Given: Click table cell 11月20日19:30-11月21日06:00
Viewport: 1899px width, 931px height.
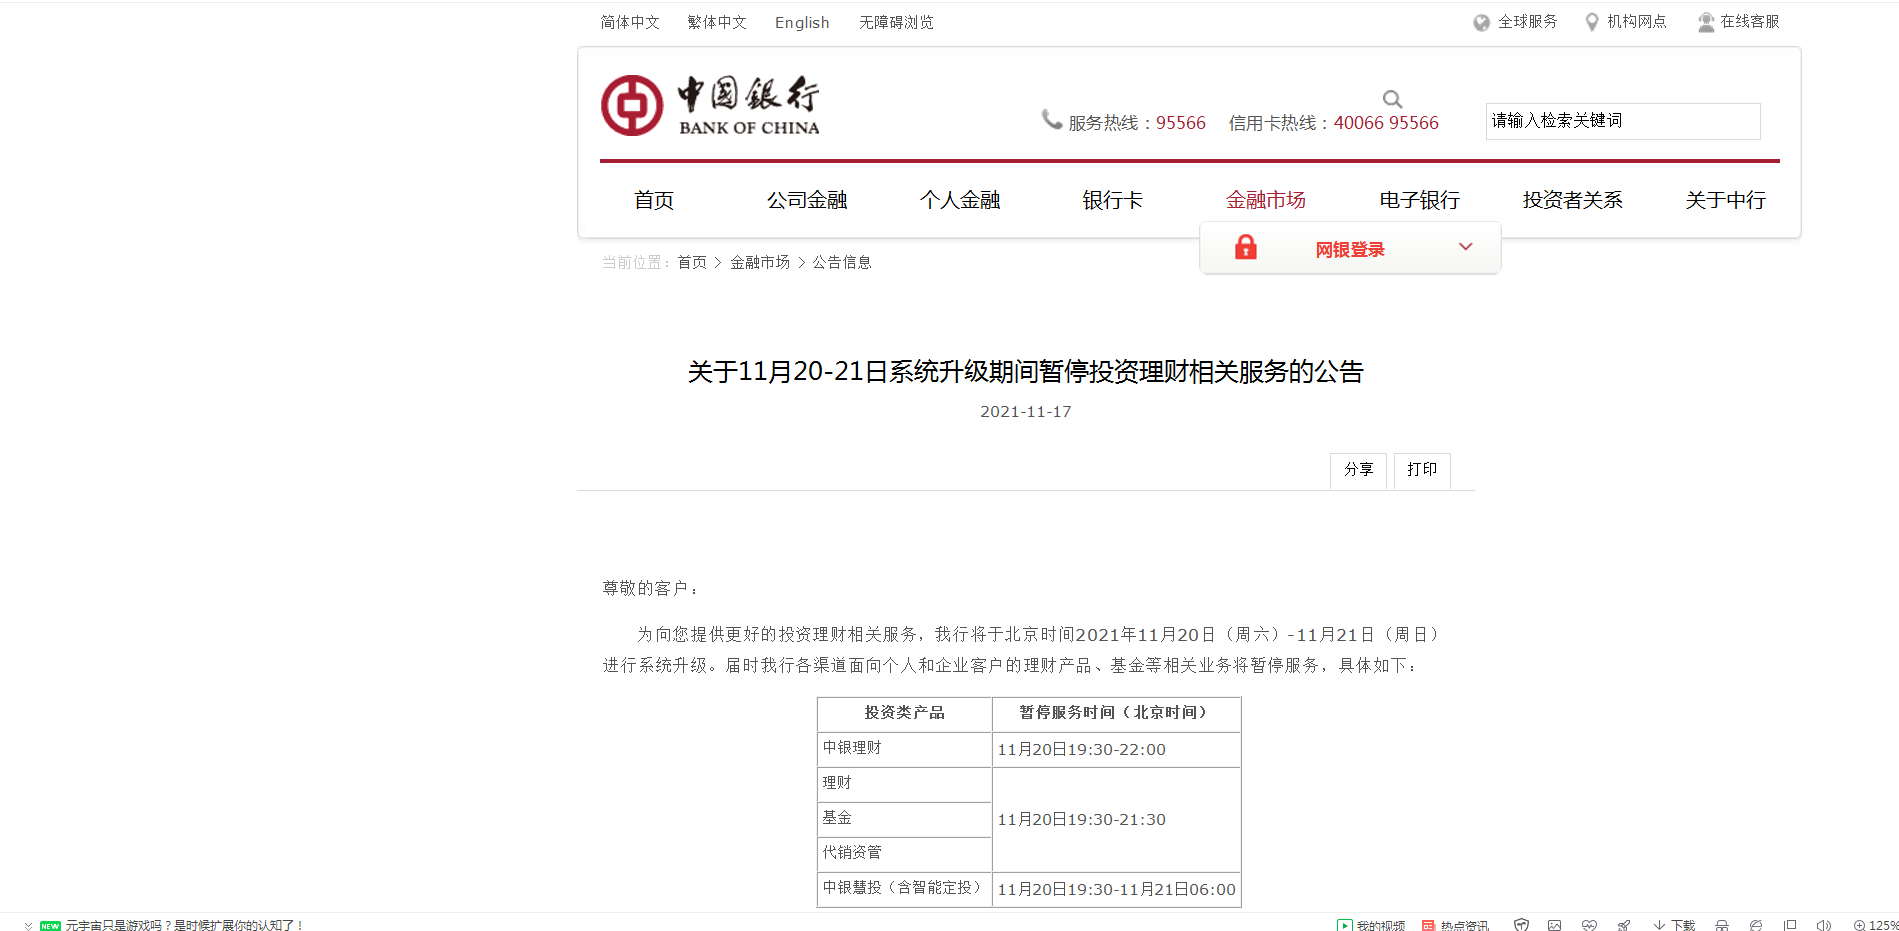Looking at the screenshot, I should pyautogui.click(x=1117, y=890).
